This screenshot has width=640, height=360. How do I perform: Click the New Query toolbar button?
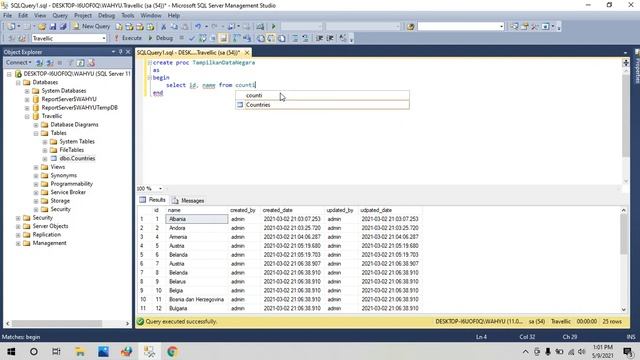(92, 26)
